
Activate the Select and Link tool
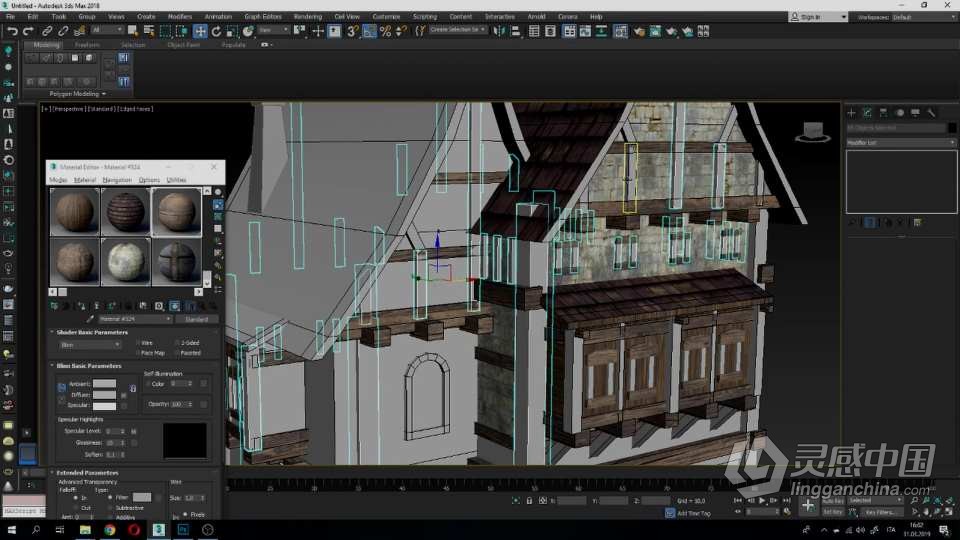point(47,31)
